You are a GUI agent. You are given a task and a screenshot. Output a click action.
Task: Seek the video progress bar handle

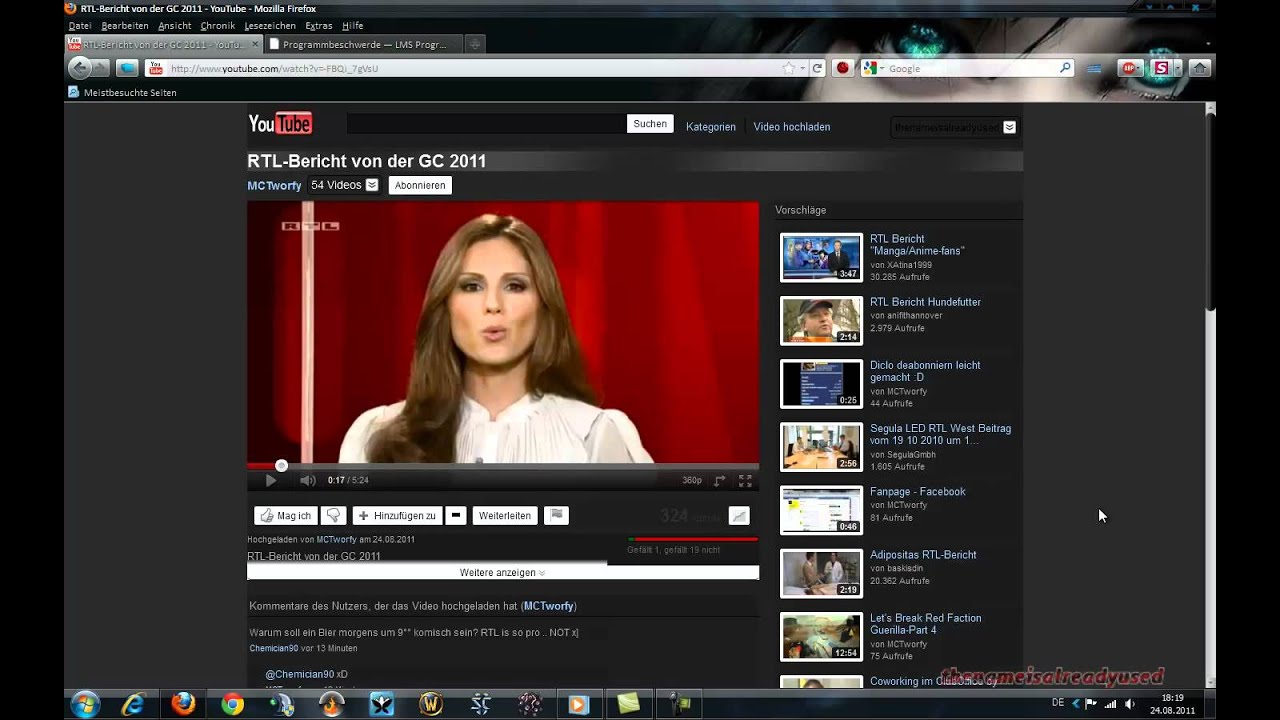[x=281, y=465]
